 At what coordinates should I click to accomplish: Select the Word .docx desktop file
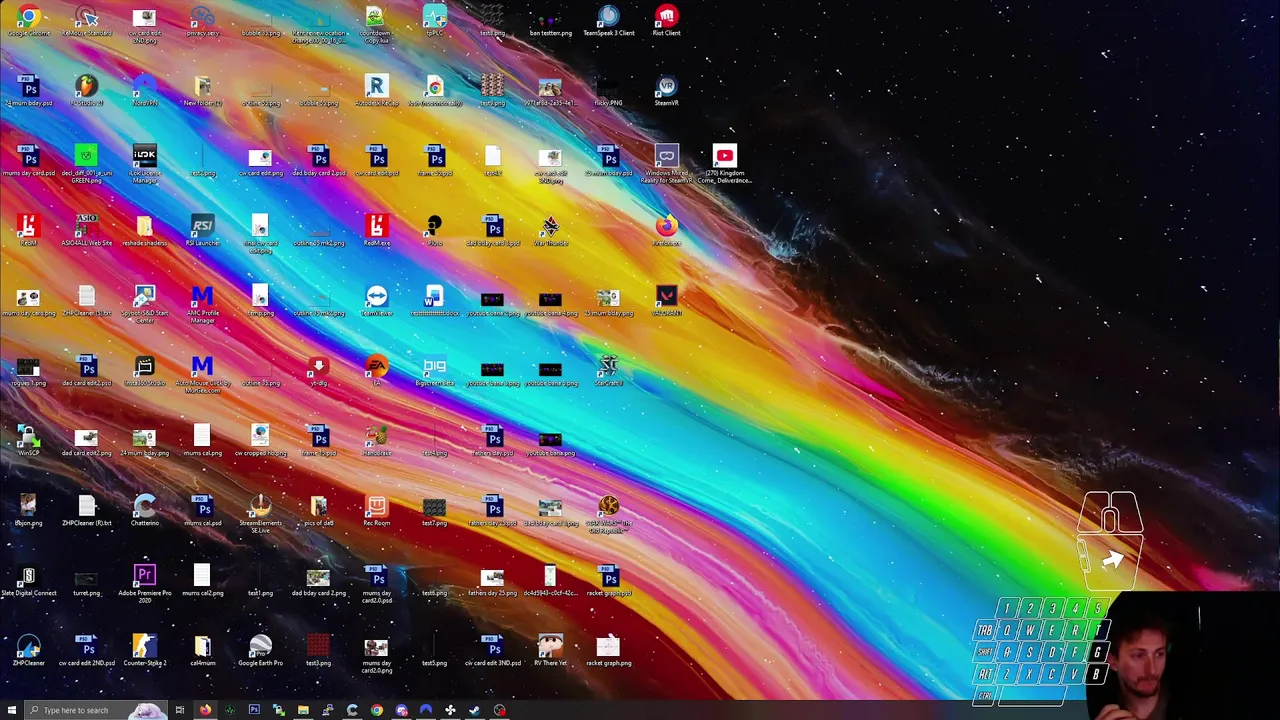434,297
